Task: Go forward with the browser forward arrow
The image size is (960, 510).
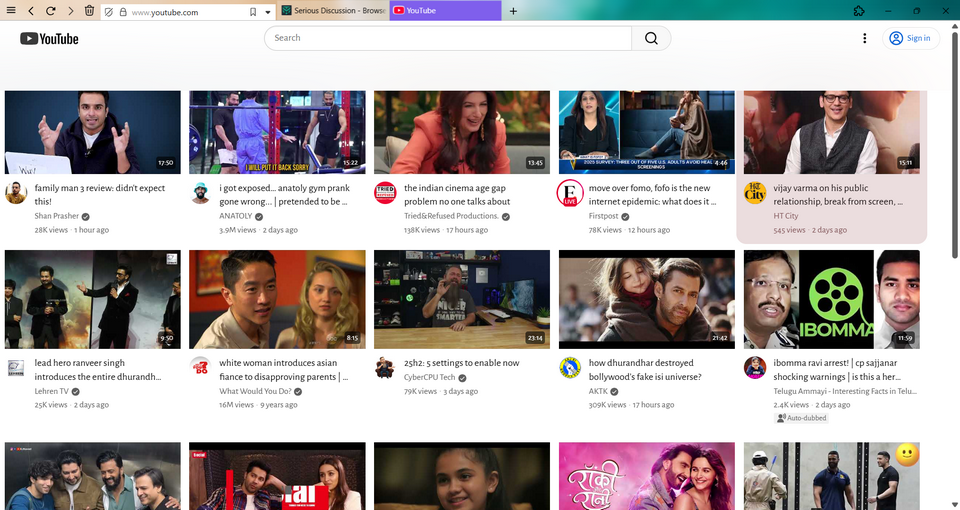Action: click(70, 11)
